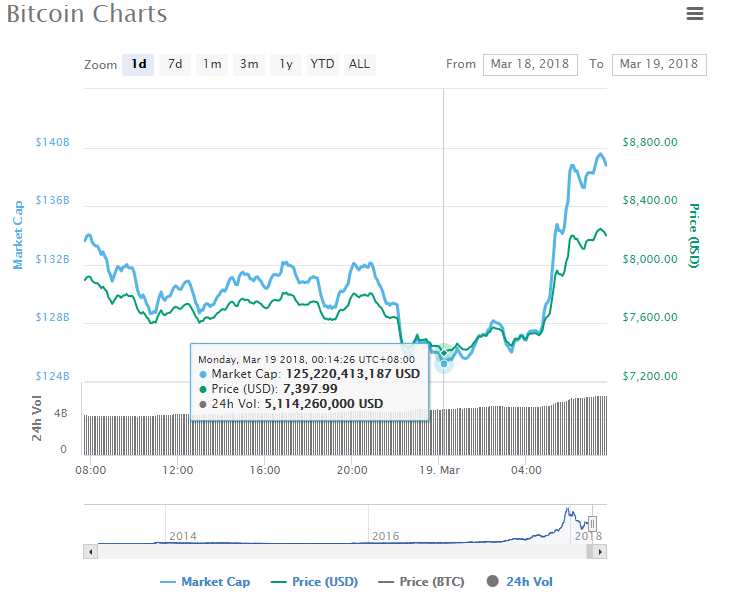This screenshot has width=738, height=597.
Task: Click the $124B market cap axis label
Action: 52,376
